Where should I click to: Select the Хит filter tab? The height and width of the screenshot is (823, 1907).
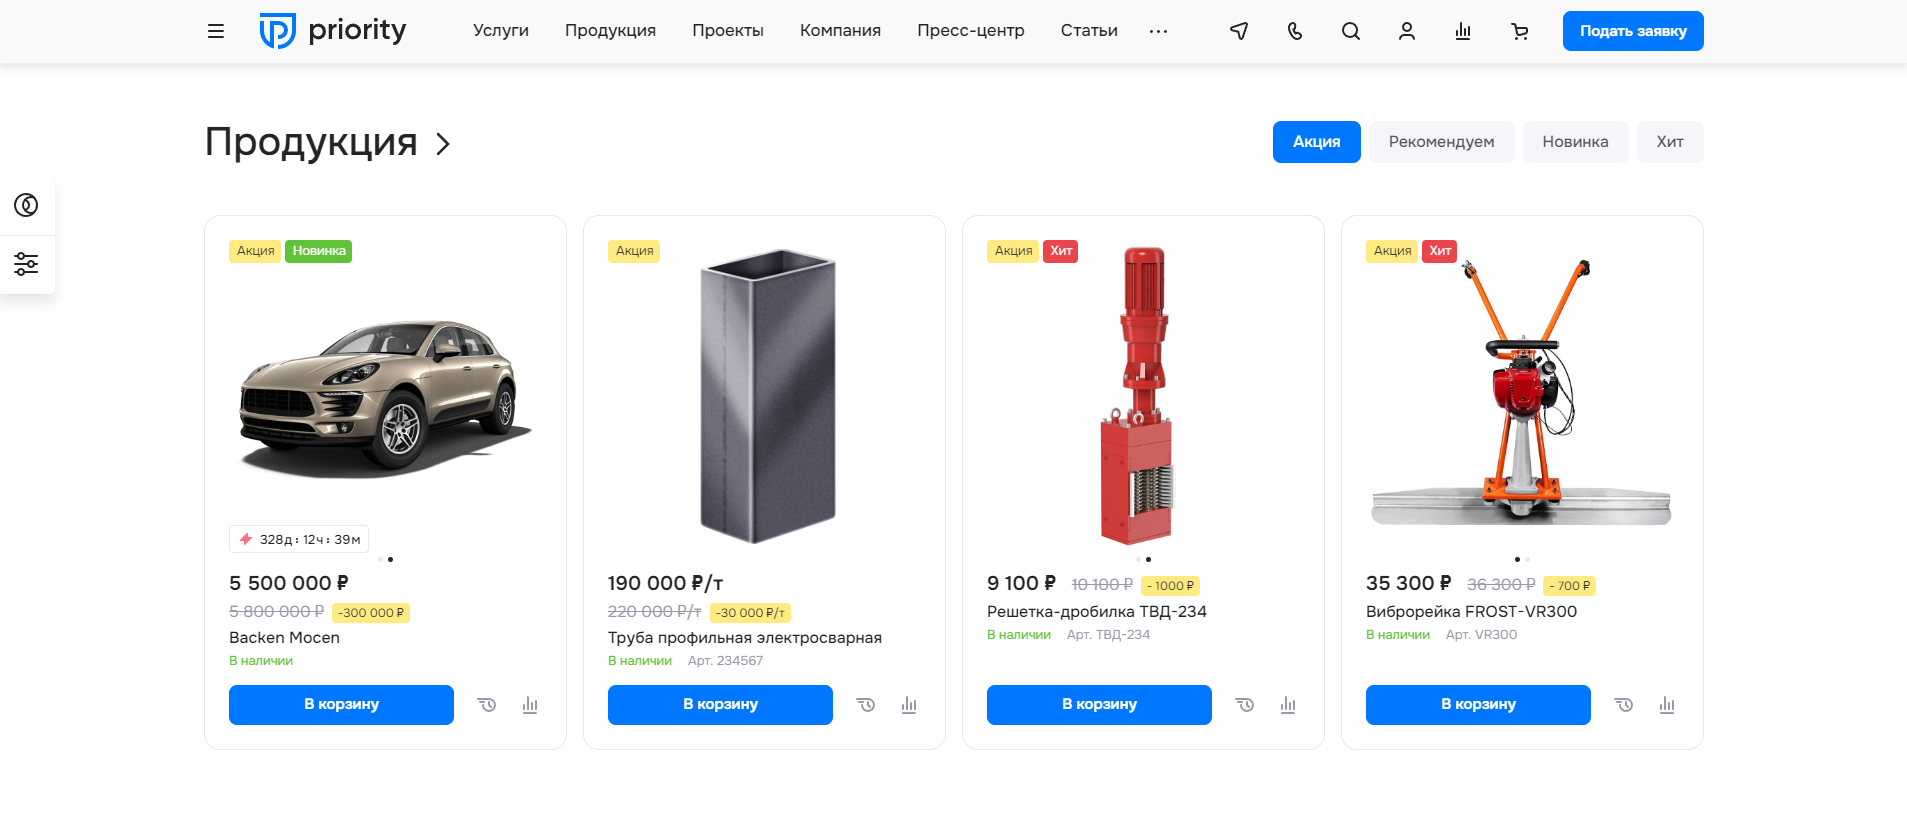[x=1670, y=142]
